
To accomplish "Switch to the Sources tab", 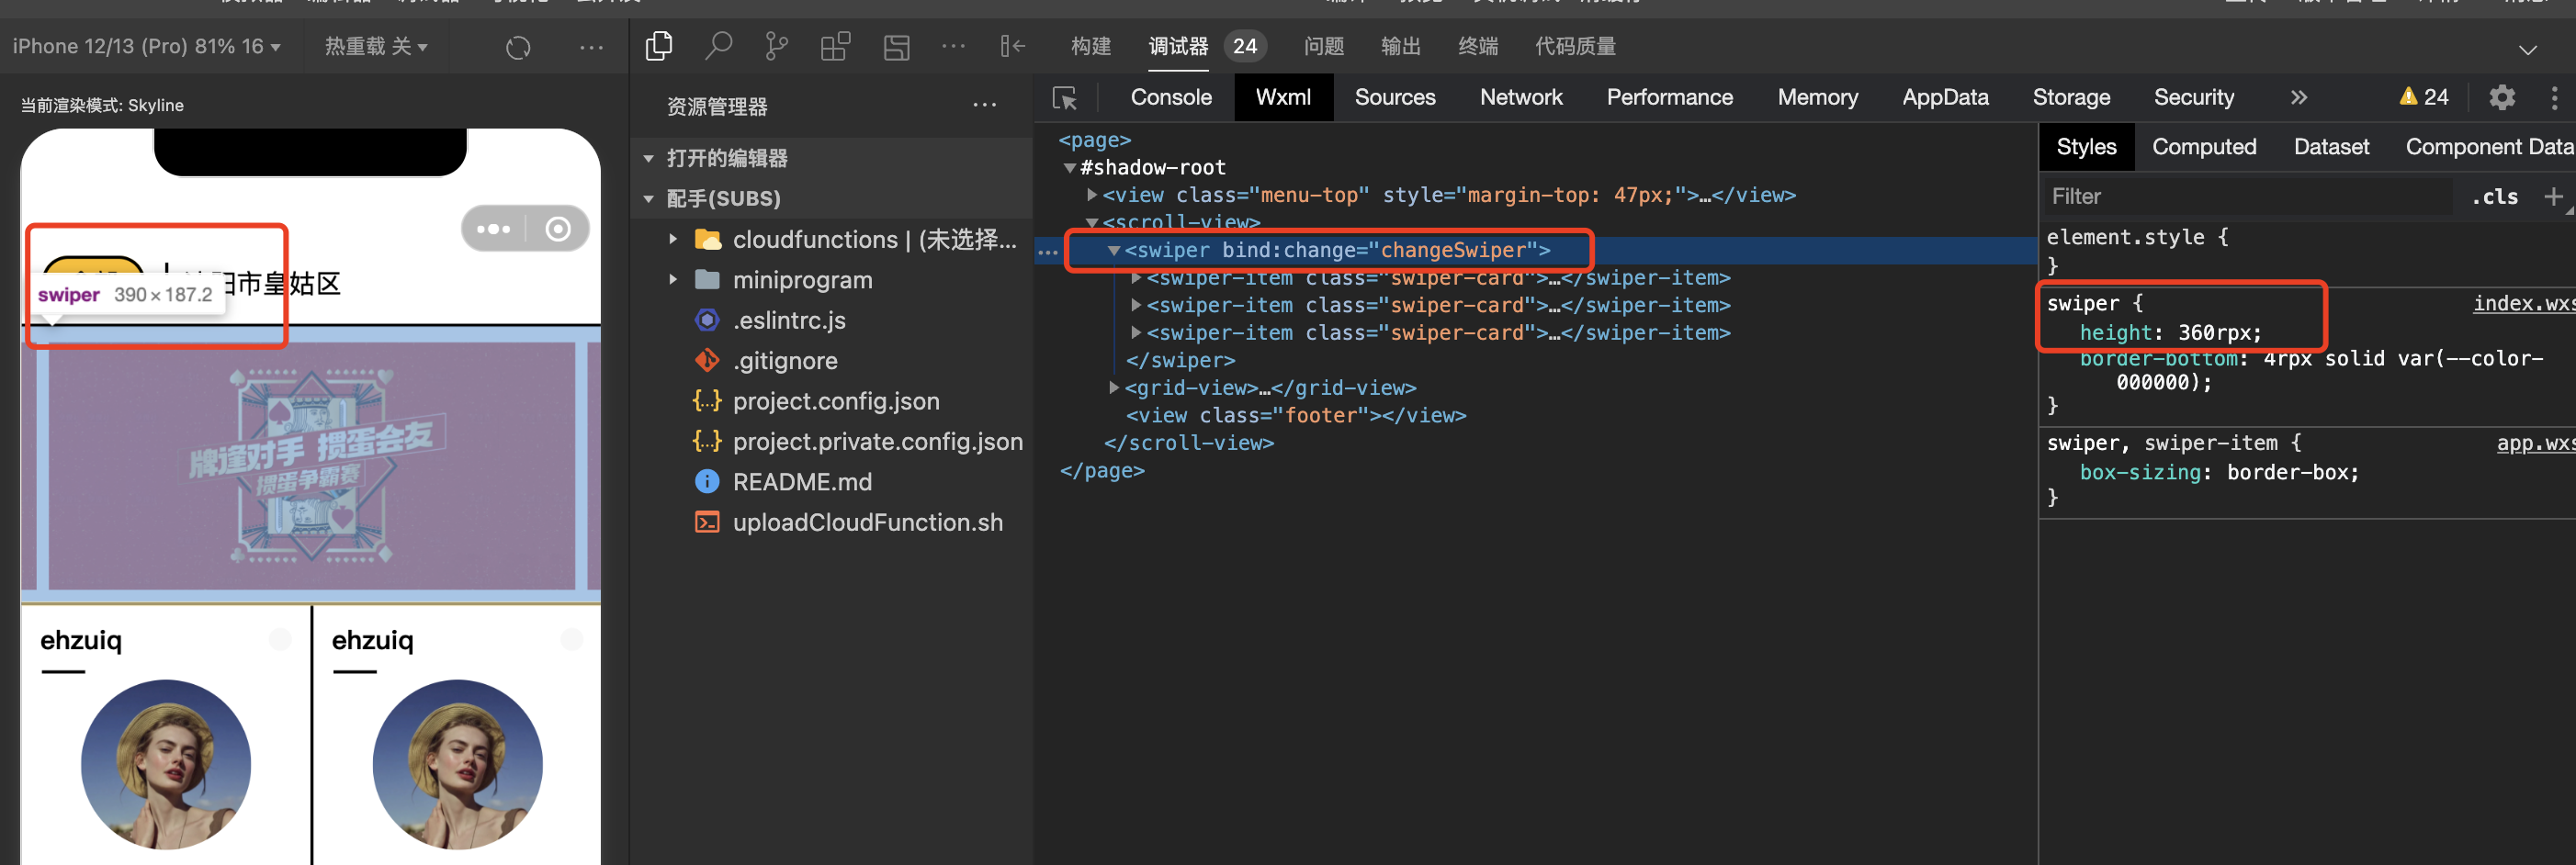I will [1395, 97].
